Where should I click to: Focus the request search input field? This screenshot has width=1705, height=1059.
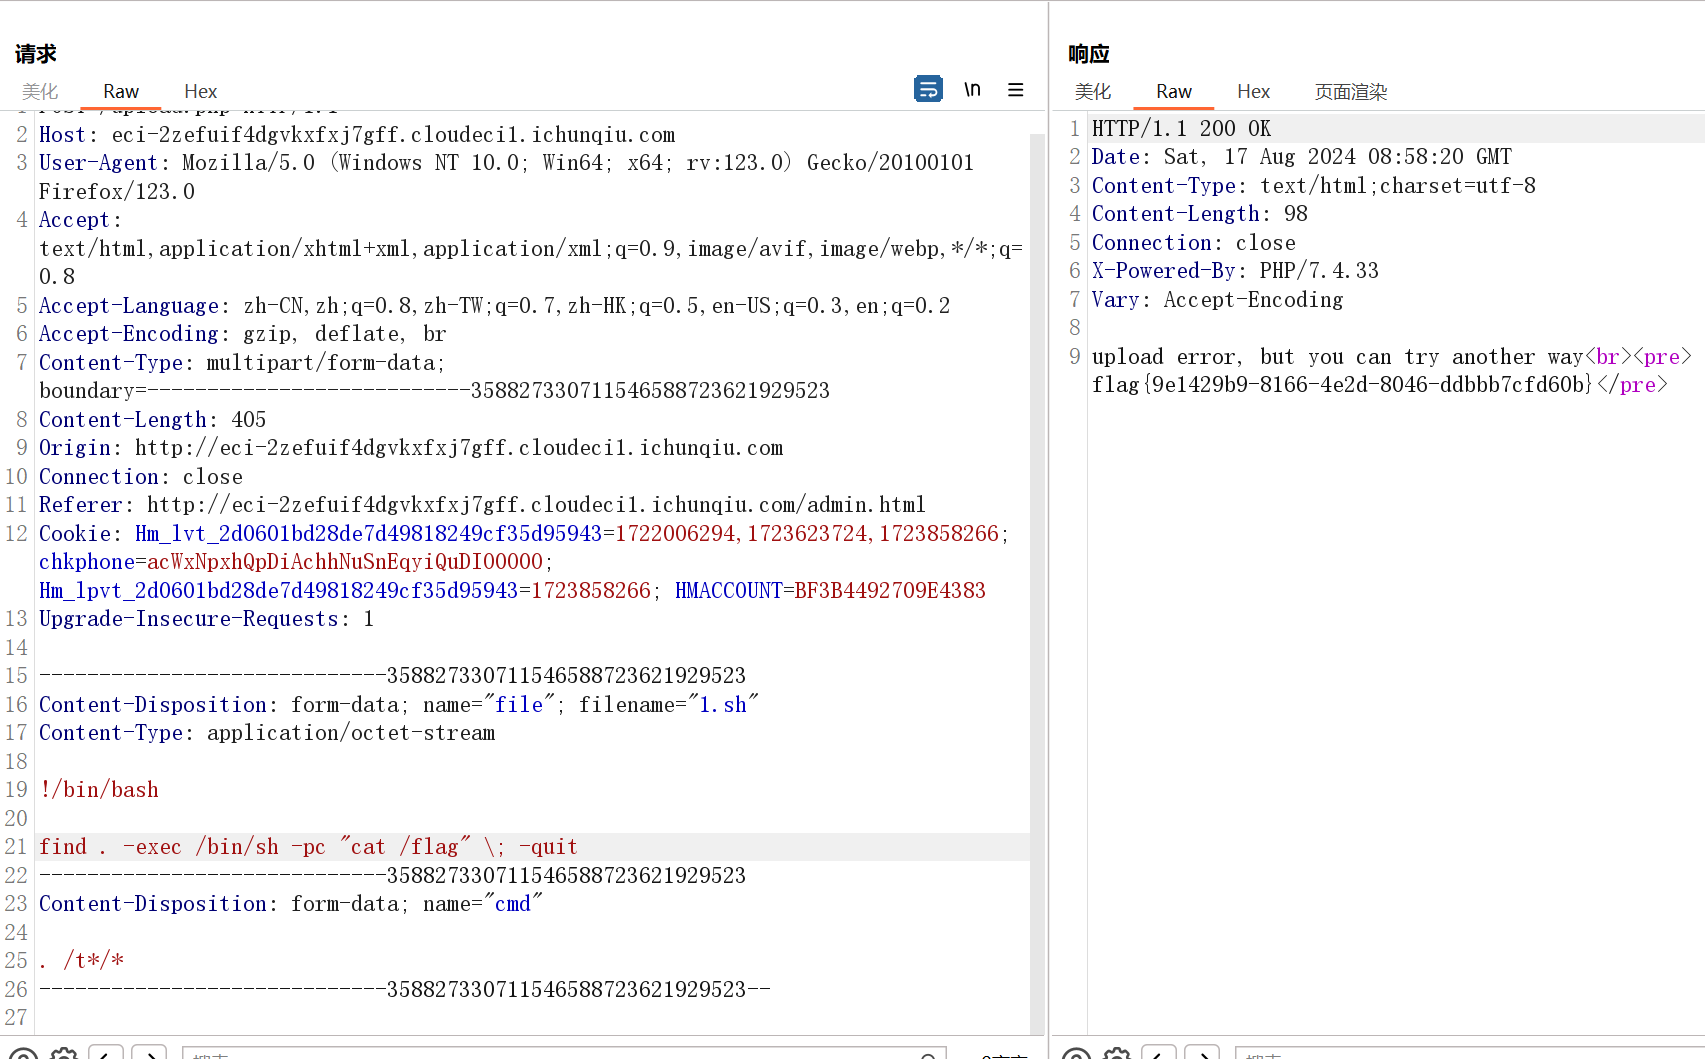coord(564,1053)
